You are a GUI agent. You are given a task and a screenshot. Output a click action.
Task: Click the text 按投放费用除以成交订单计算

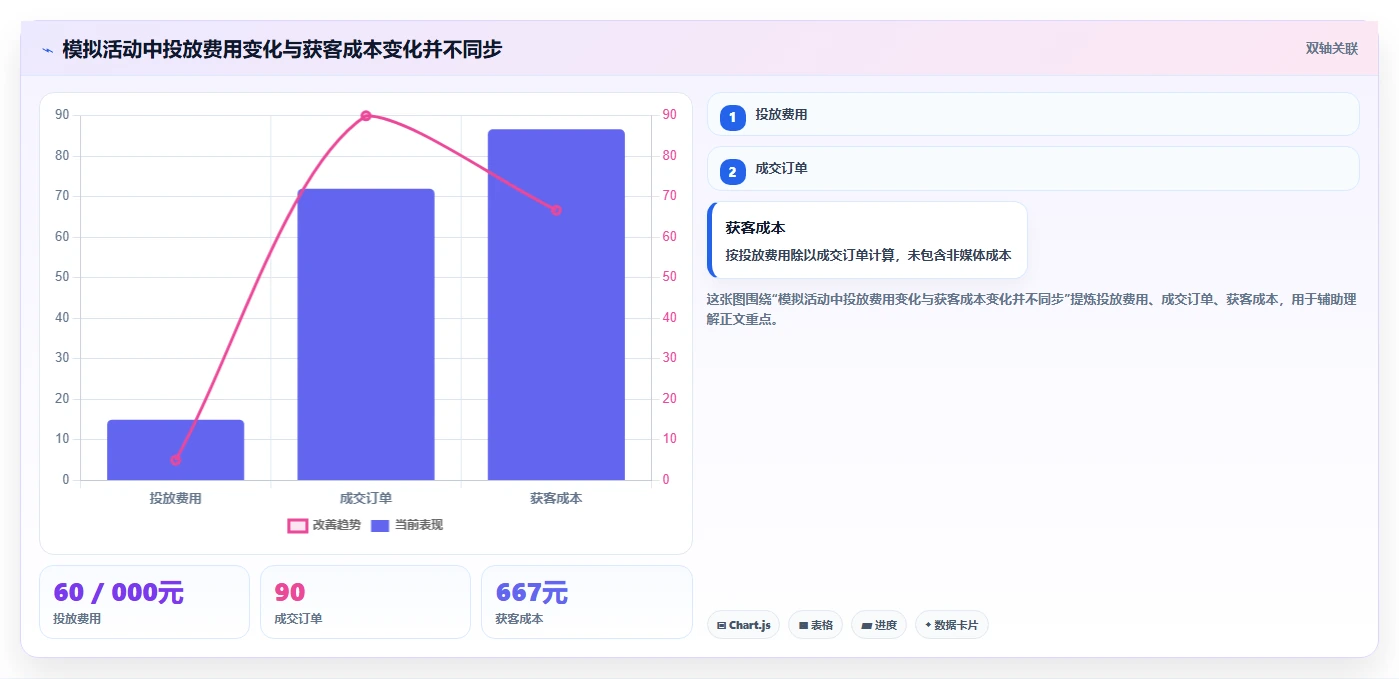(813, 255)
